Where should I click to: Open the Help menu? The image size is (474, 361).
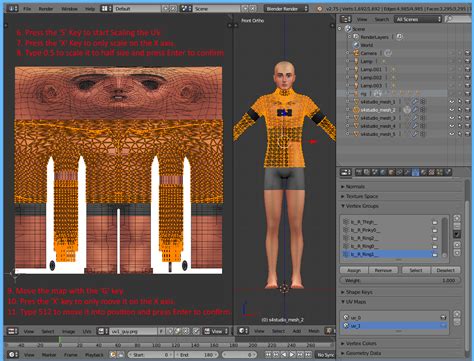(x=90, y=9)
